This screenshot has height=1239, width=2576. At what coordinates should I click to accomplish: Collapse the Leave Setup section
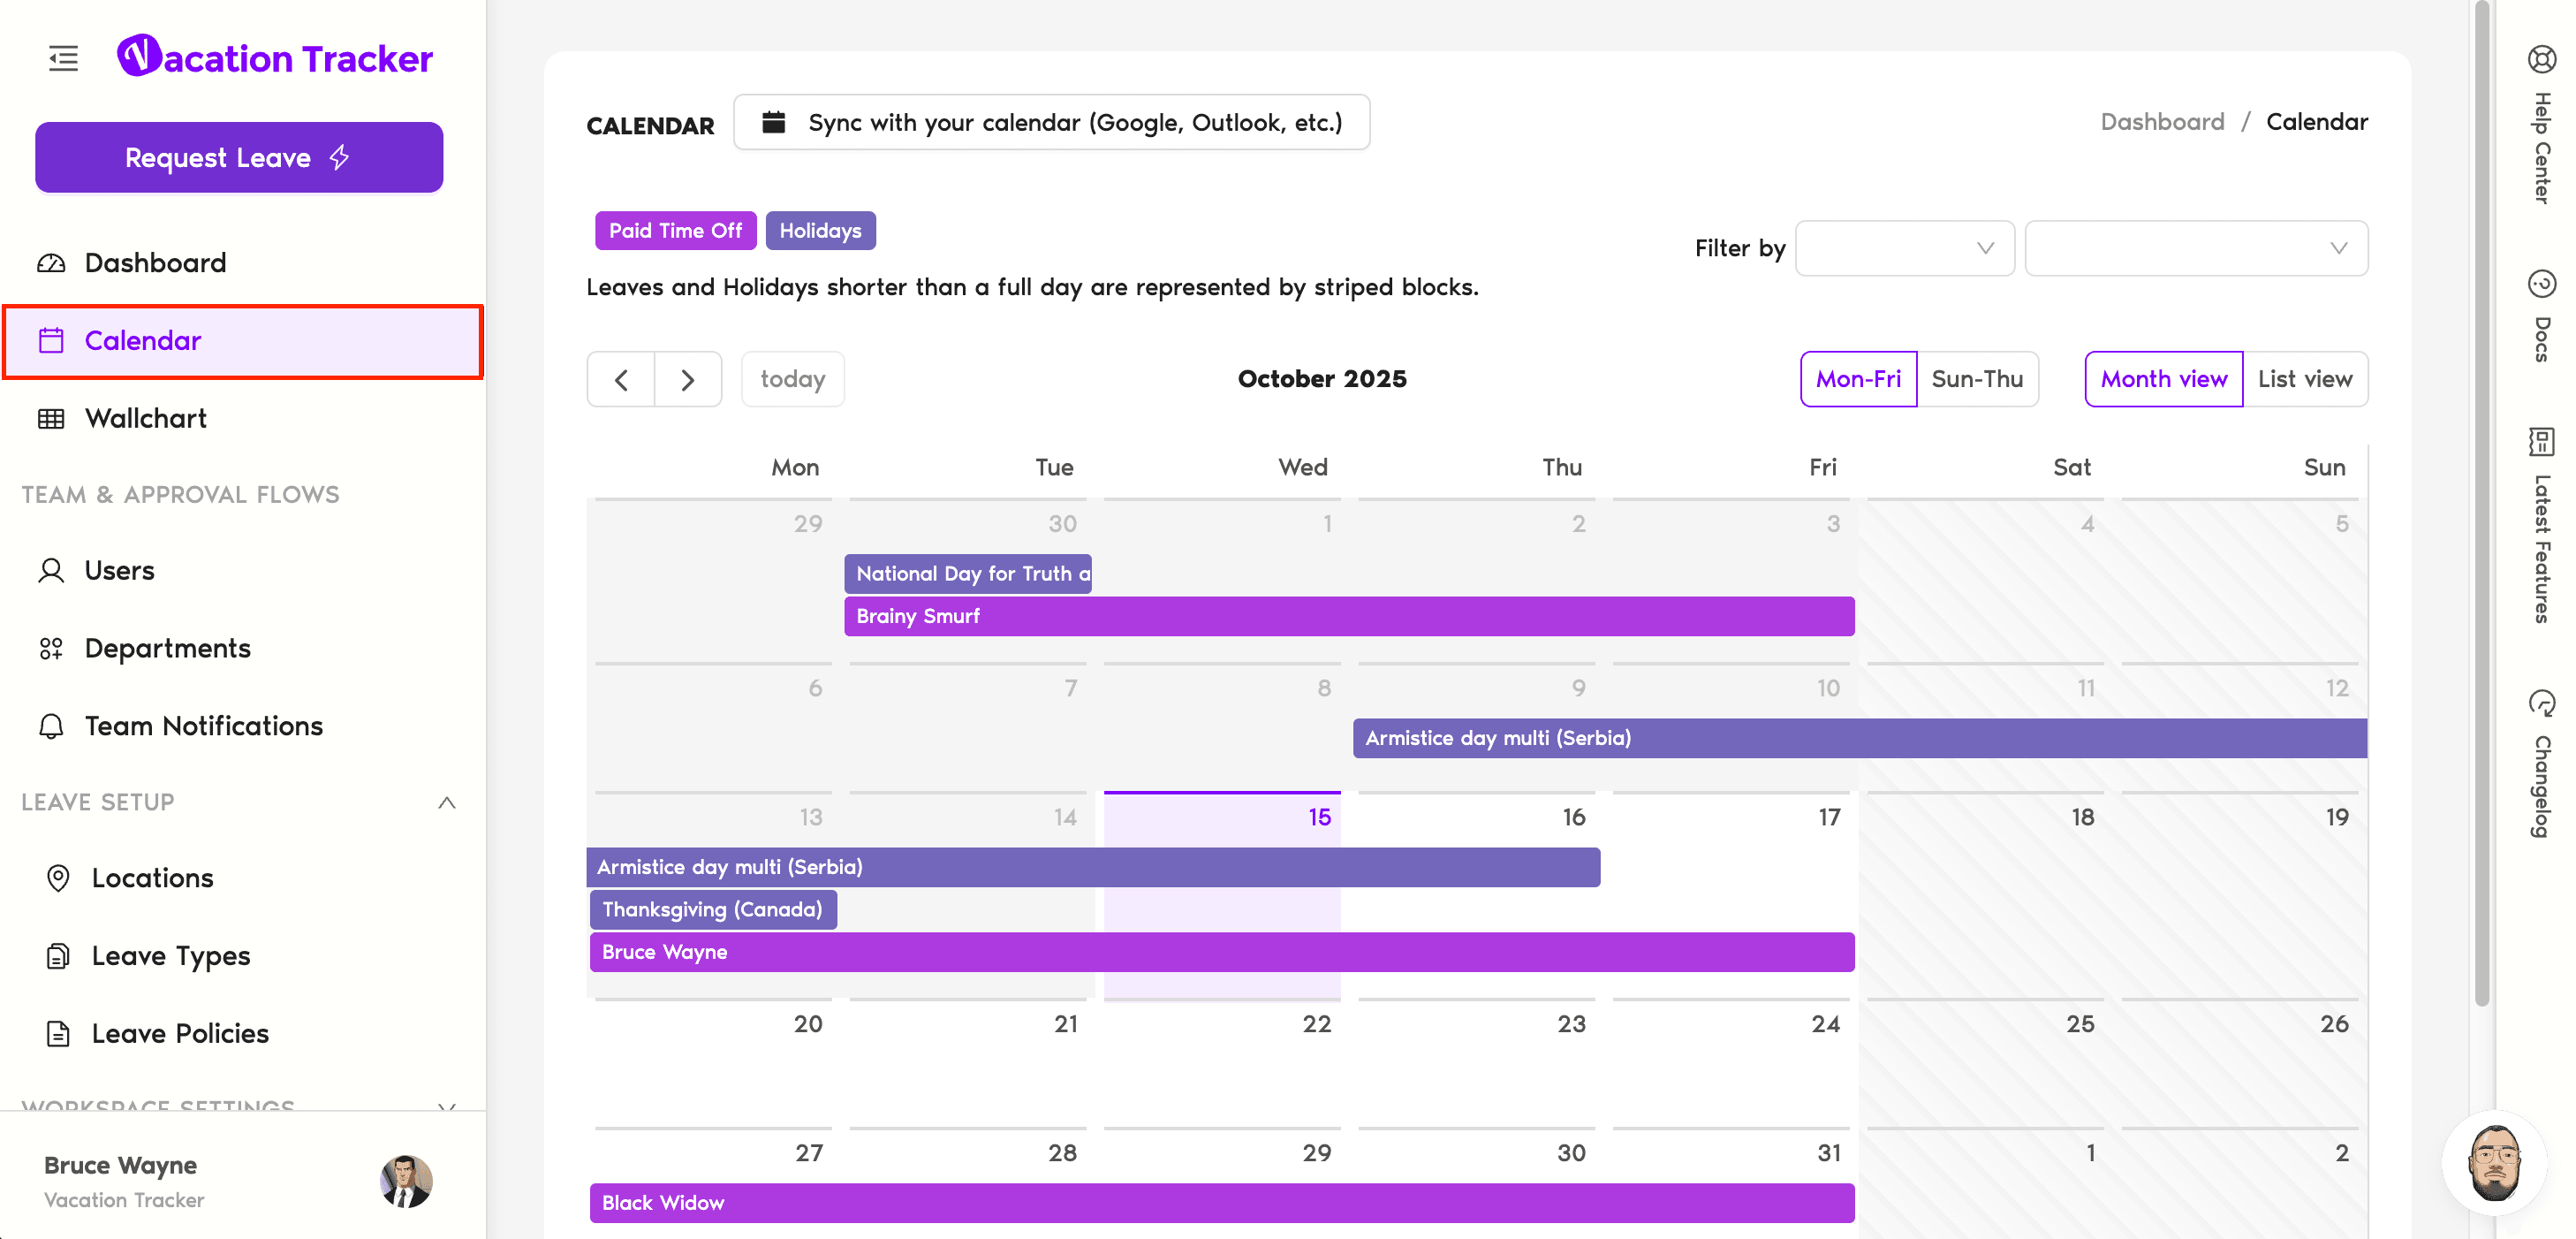tap(447, 803)
